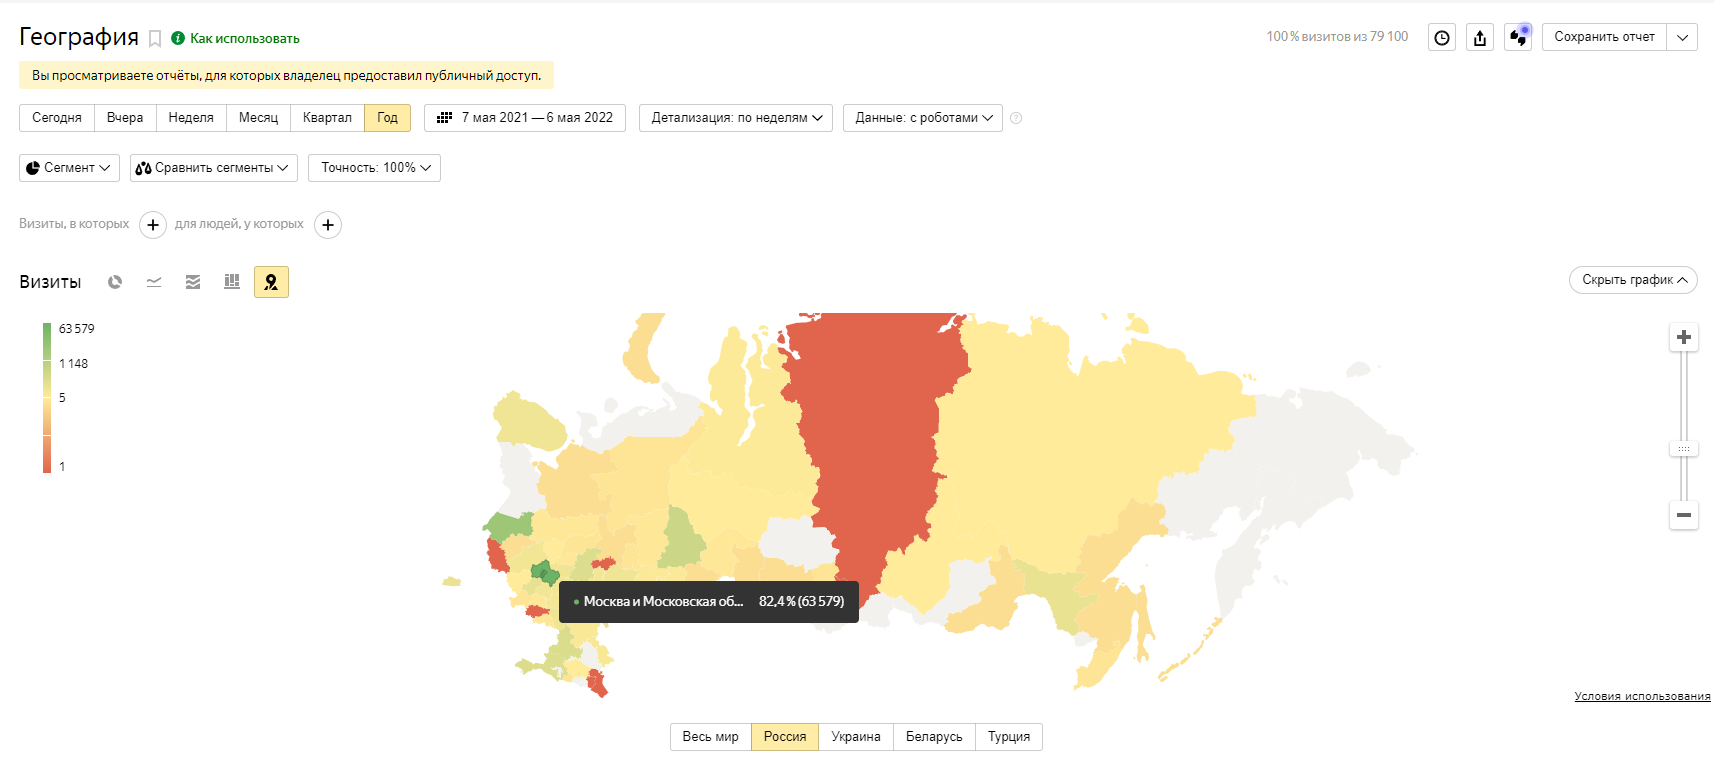Screen dimensions: 1714x764
Task: Select the Неделя period toggle
Action: pos(191,118)
